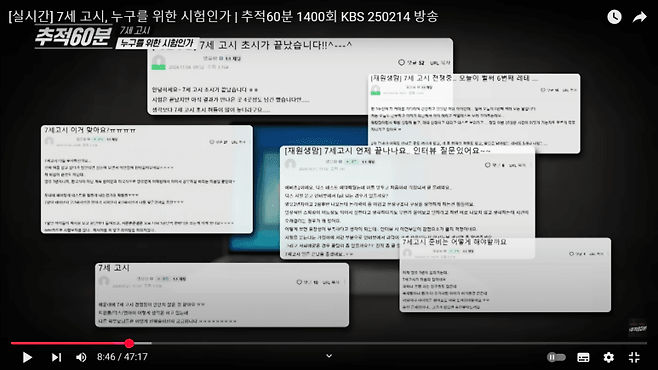Skip to the next video
Image resolution: width=658 pixels, height=370 pixels.
point(56,357)
